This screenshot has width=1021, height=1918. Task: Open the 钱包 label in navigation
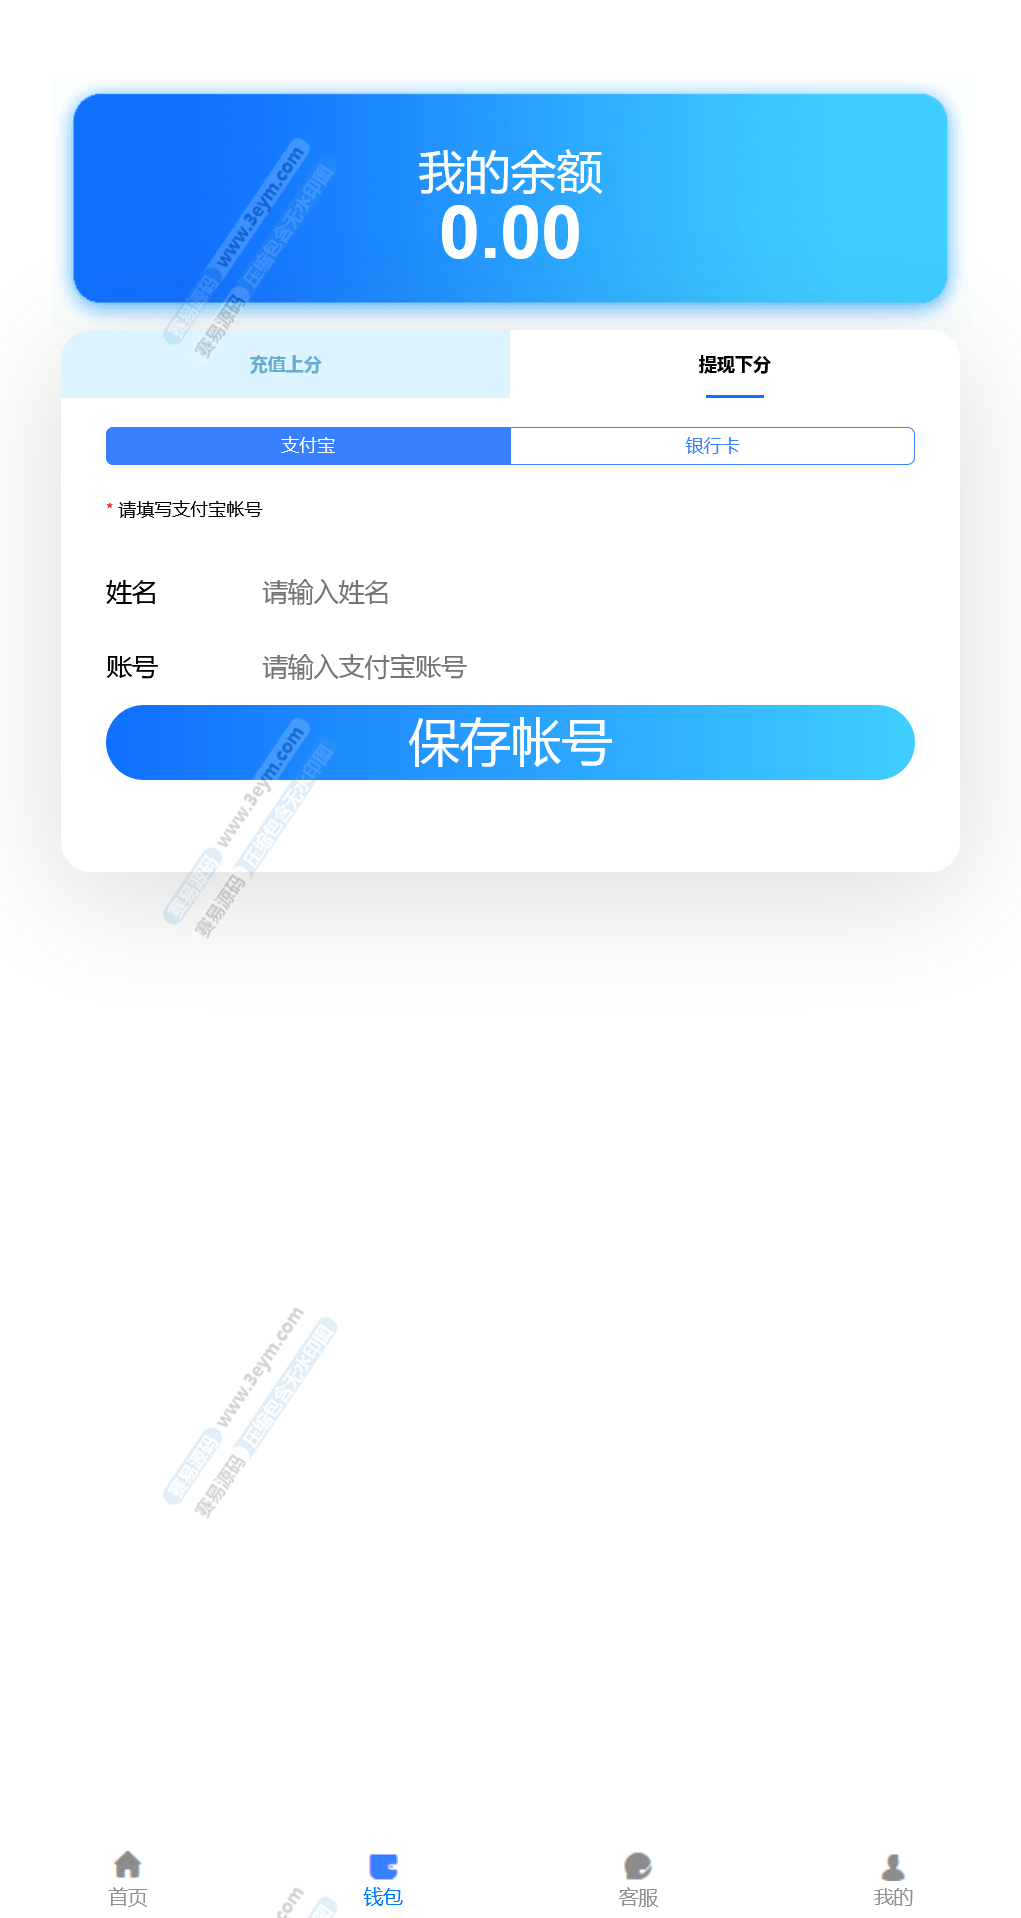point(383,1897)
